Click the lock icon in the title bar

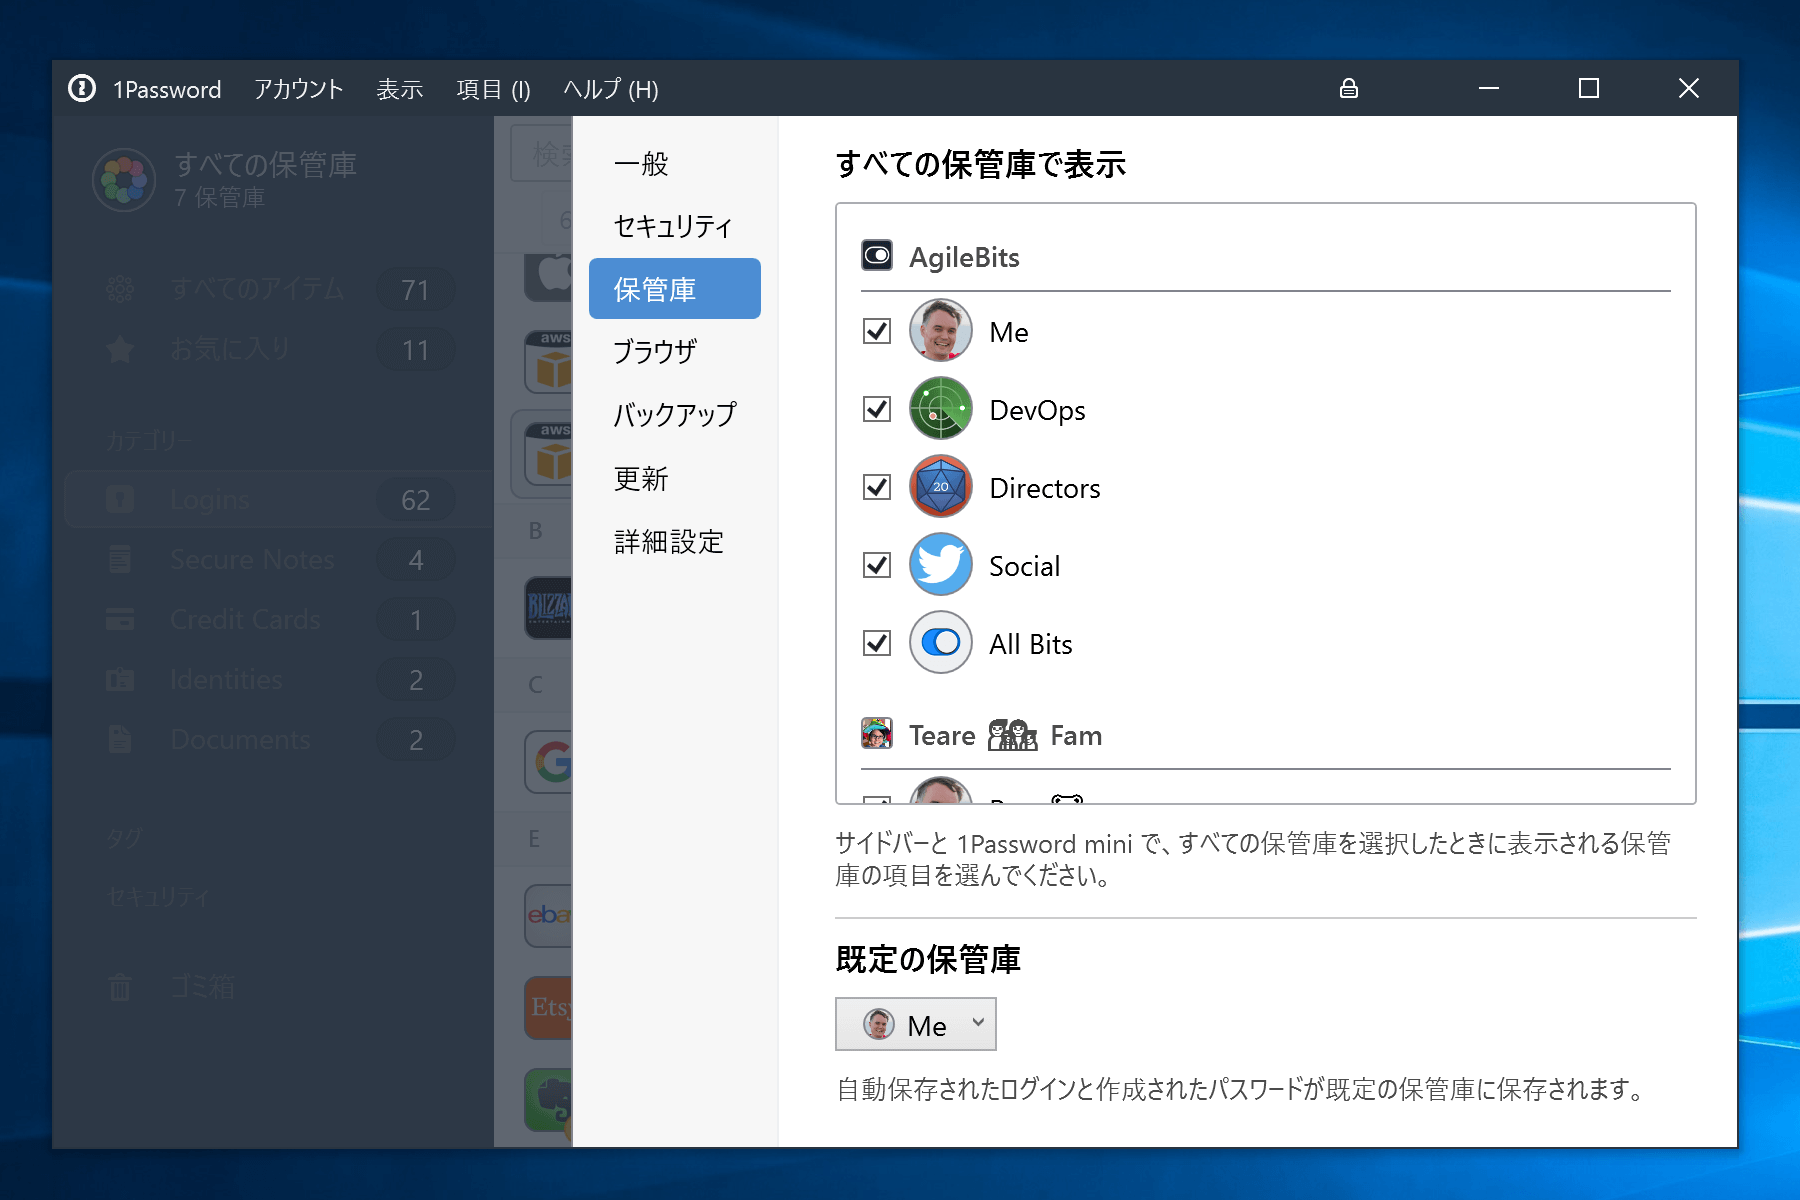point(1348,88)
